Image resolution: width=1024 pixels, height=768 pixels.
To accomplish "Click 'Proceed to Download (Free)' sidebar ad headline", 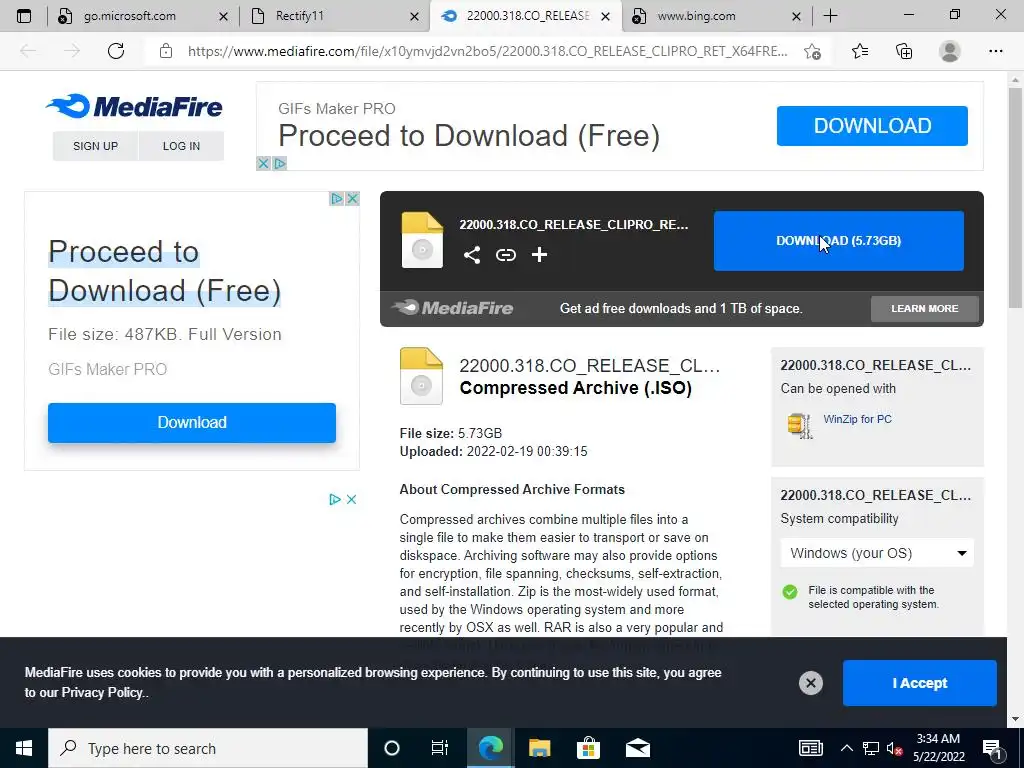I will pyautogui.click(x=165, y=271).
